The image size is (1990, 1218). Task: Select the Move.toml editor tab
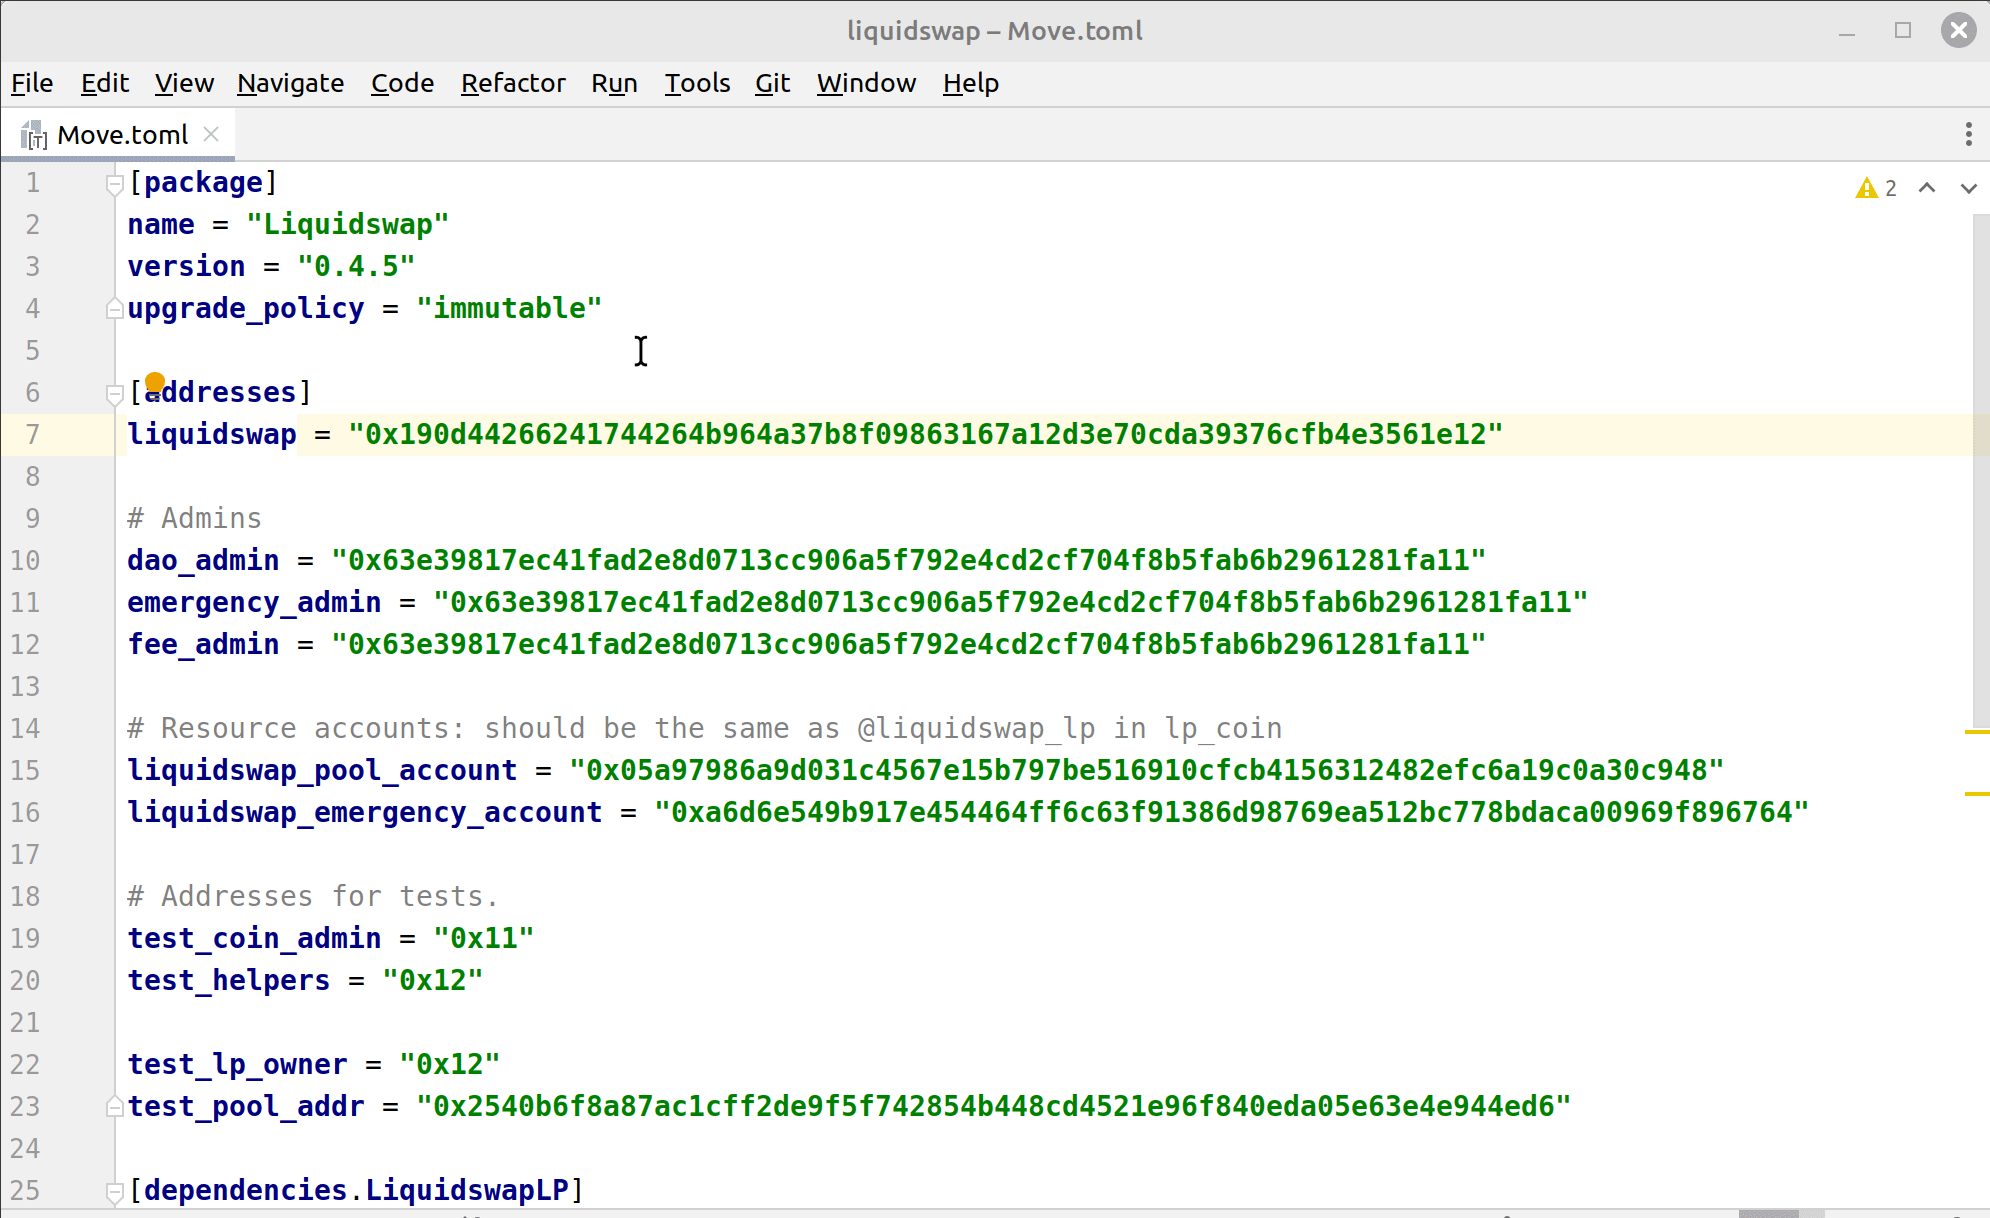coord(122,135)
